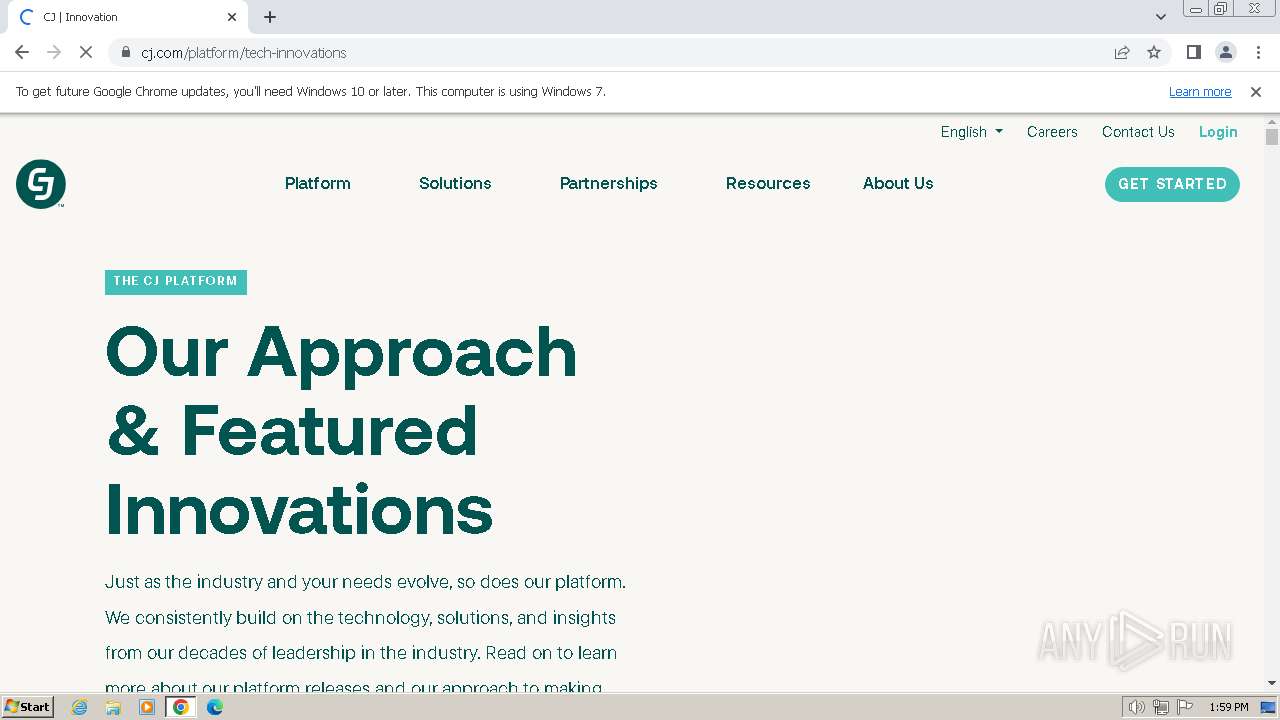The height and width of the screenshot is (720, 1280).
Task: Click the Login link
Action: point(1218,132)
